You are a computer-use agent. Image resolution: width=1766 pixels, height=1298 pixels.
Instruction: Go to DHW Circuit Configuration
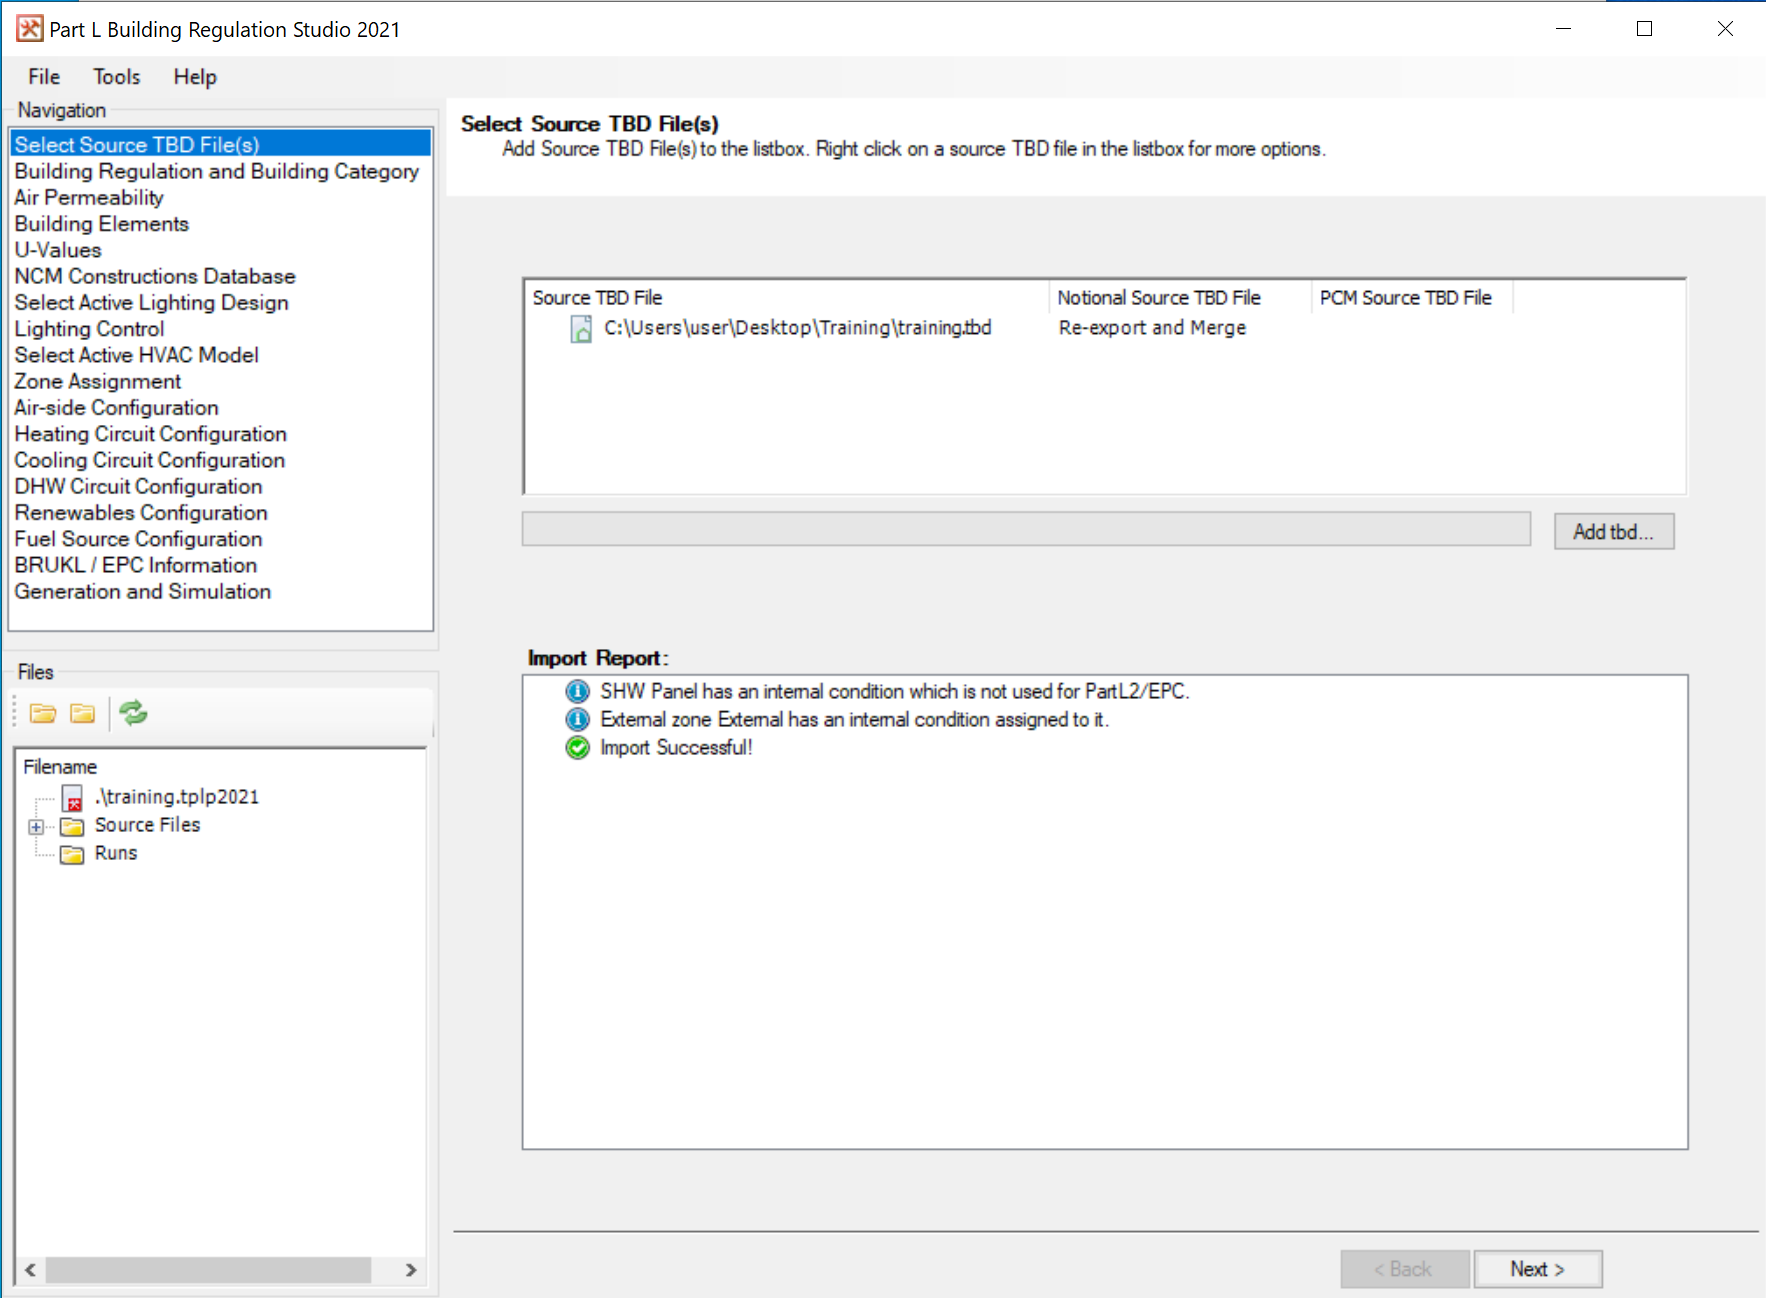(x=139, y=486)
